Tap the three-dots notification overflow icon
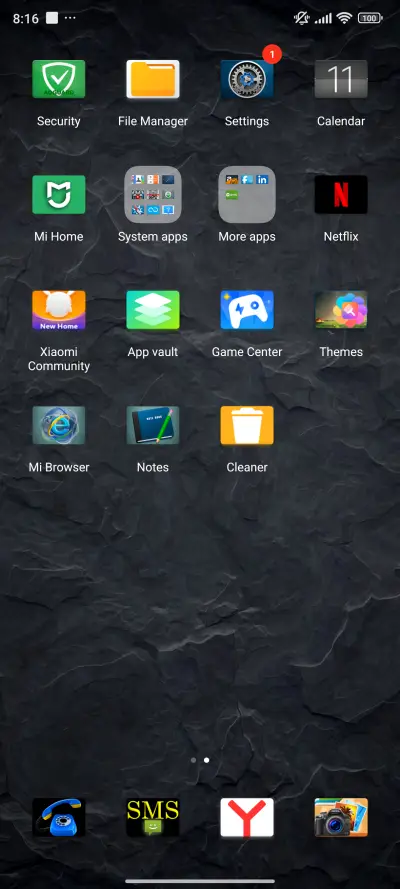Image resolution: width=400 pixels, height=889 pixels. coord(70,18)
